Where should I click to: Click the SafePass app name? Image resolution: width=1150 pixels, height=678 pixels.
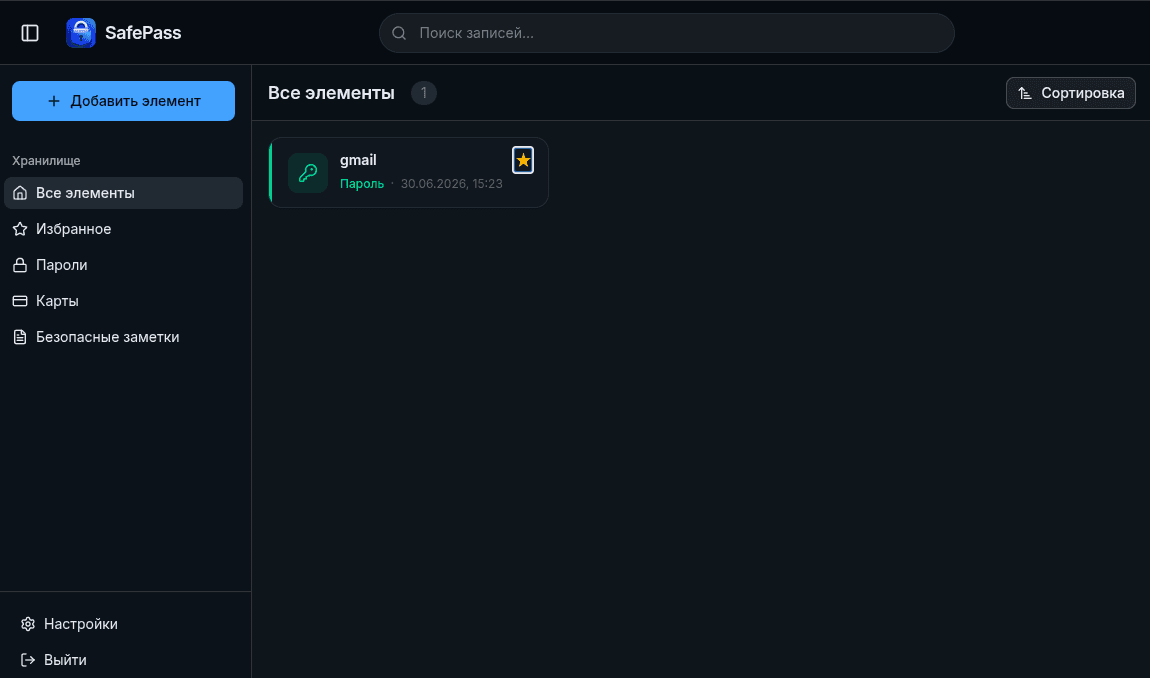click(143, 33)
